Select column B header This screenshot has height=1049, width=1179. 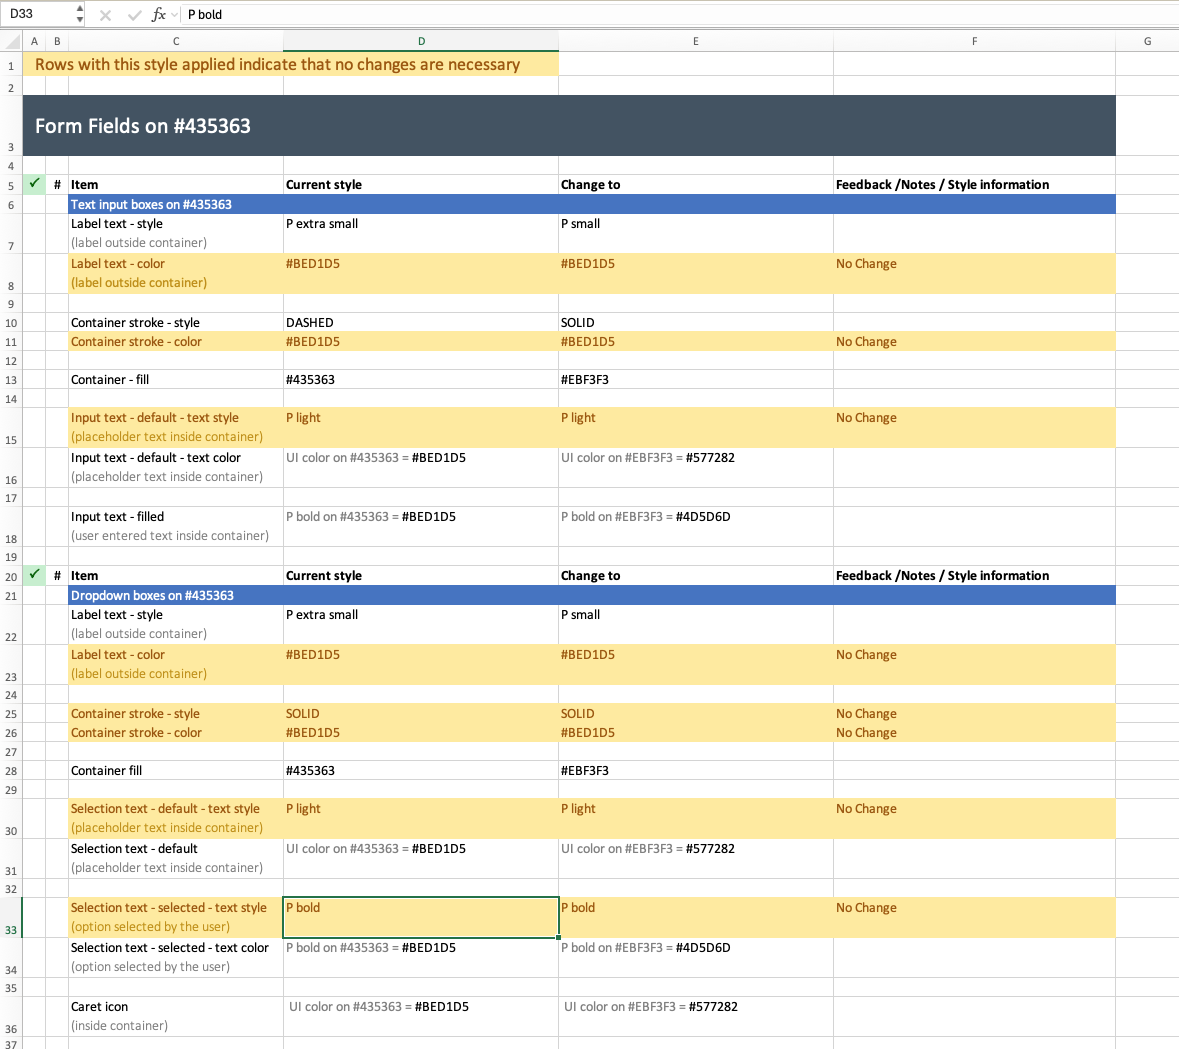pyautogui.click(x=57, y=41)
